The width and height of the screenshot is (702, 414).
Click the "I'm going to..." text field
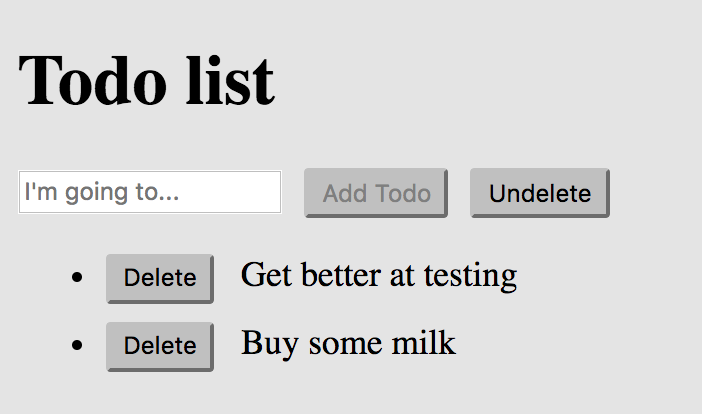(149, 192)
